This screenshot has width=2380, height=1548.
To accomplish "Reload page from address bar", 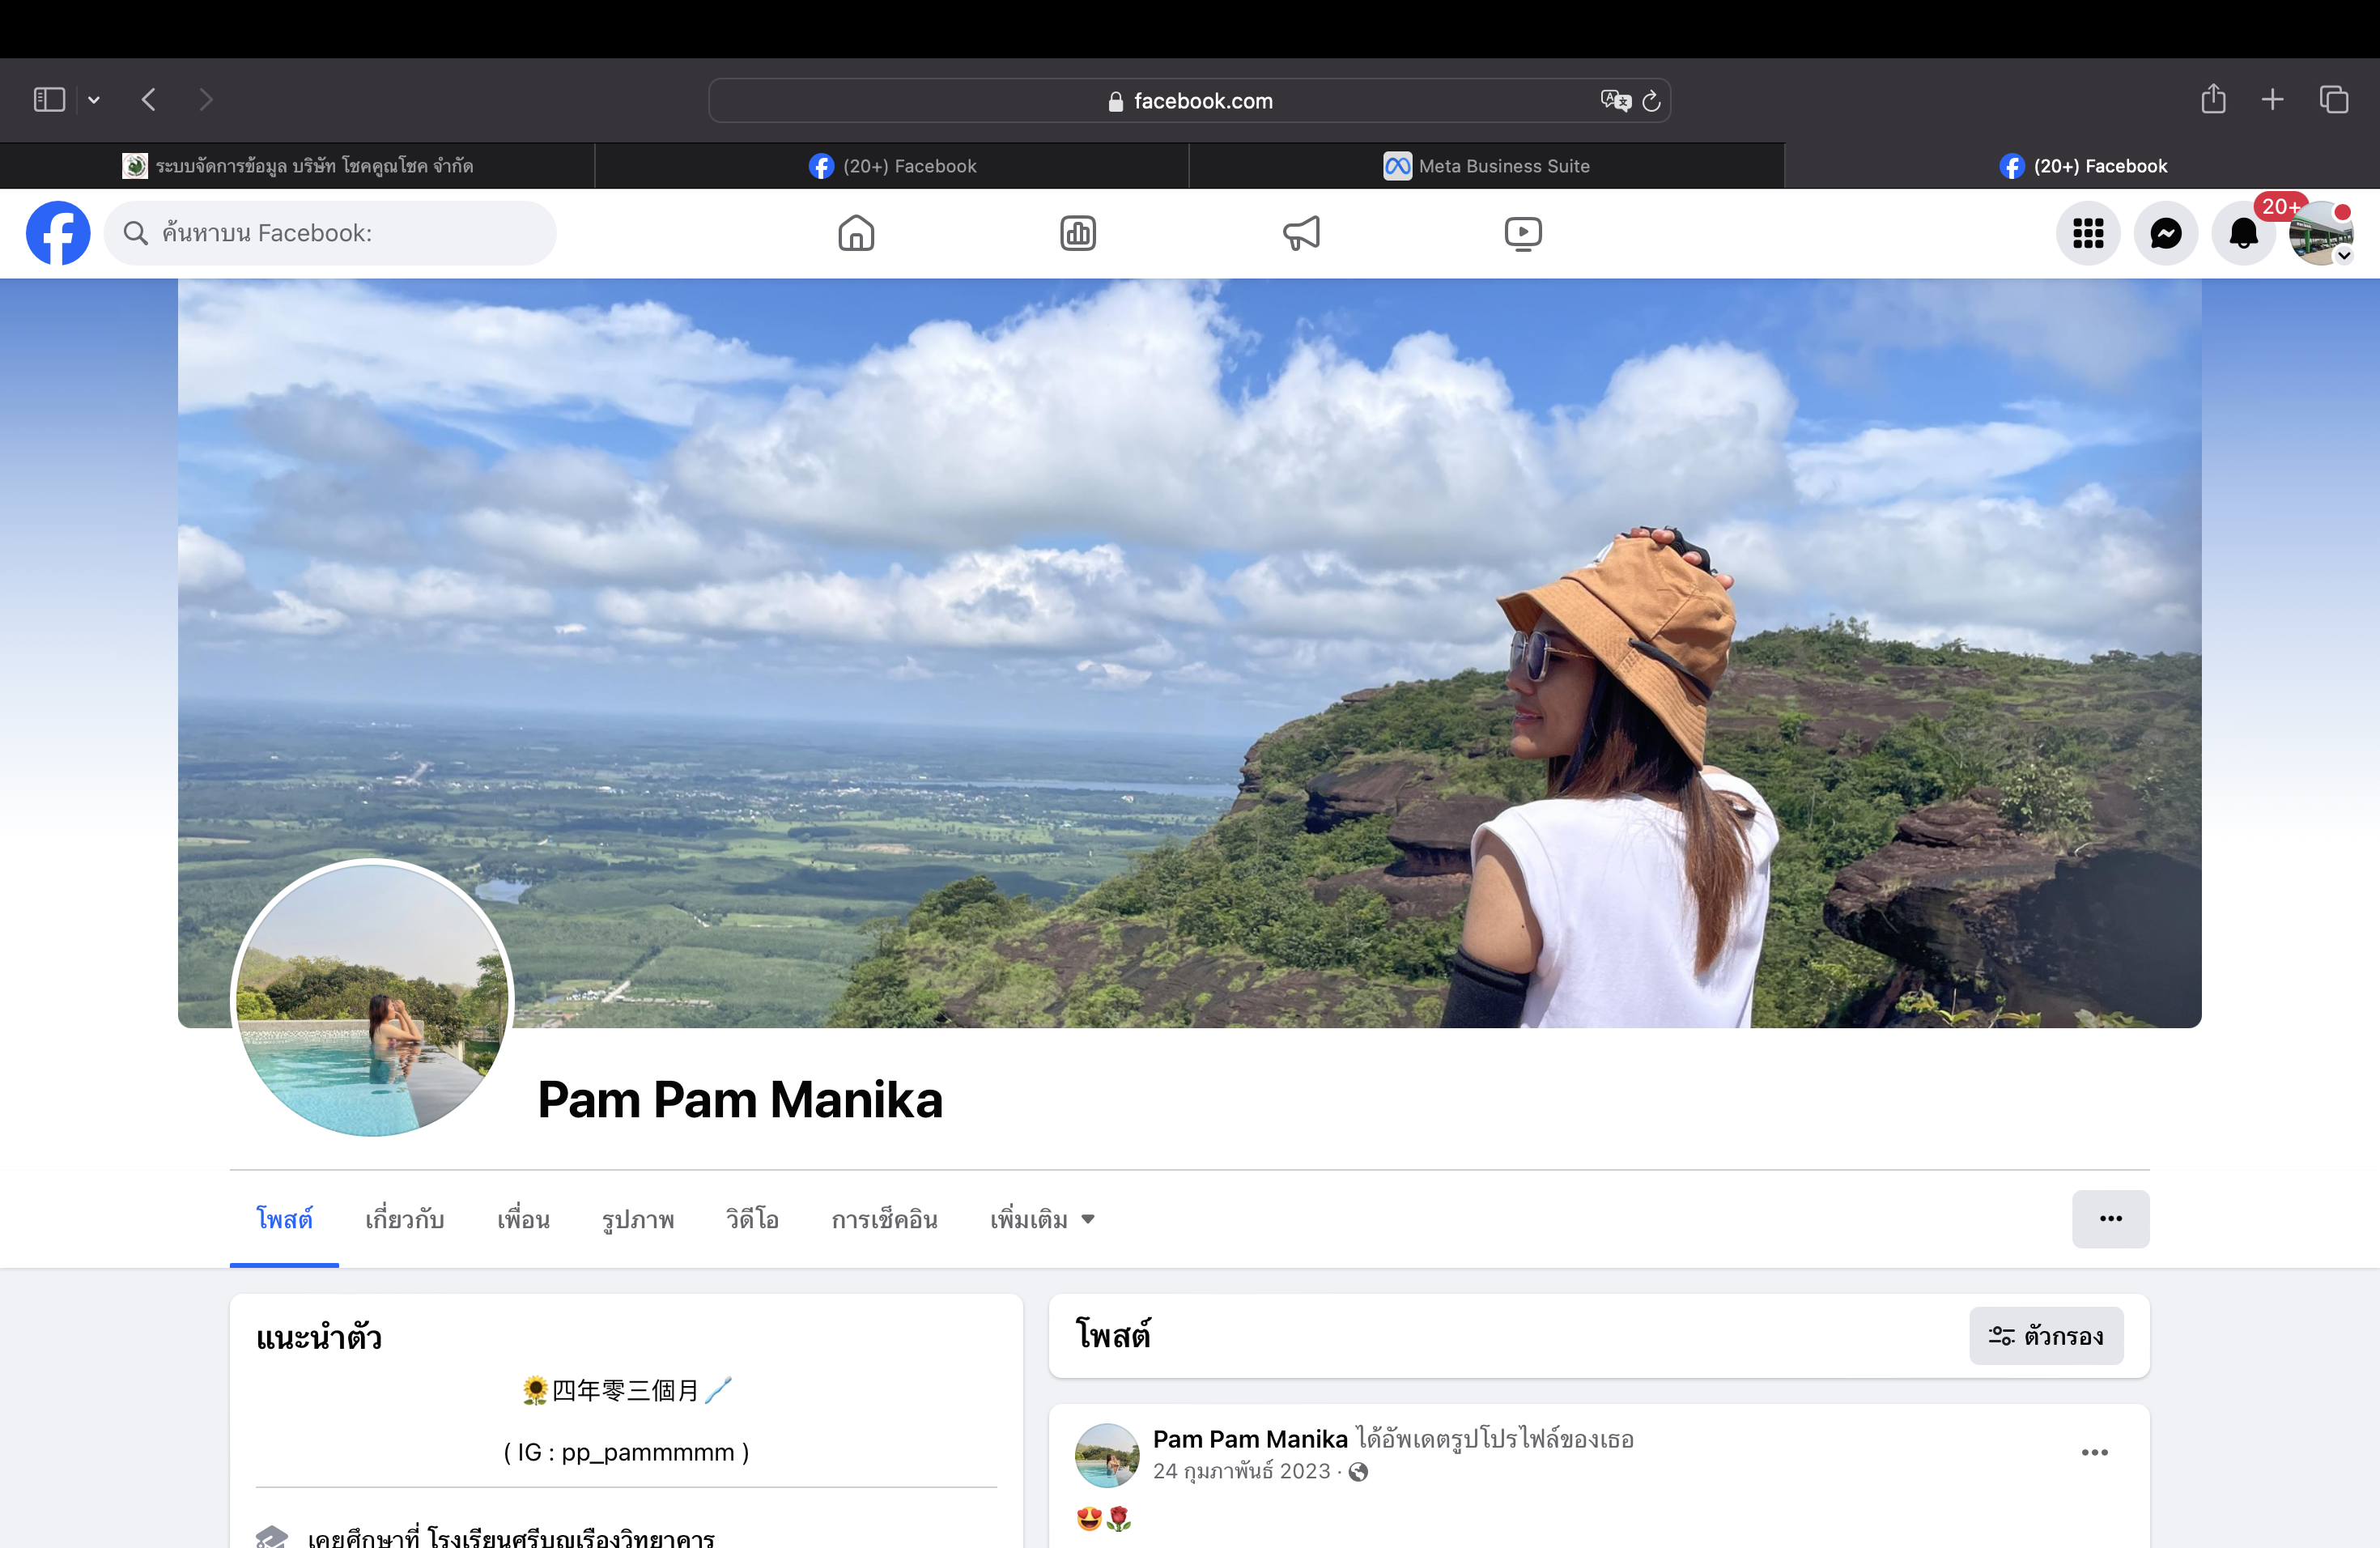I will point(1652,101).
